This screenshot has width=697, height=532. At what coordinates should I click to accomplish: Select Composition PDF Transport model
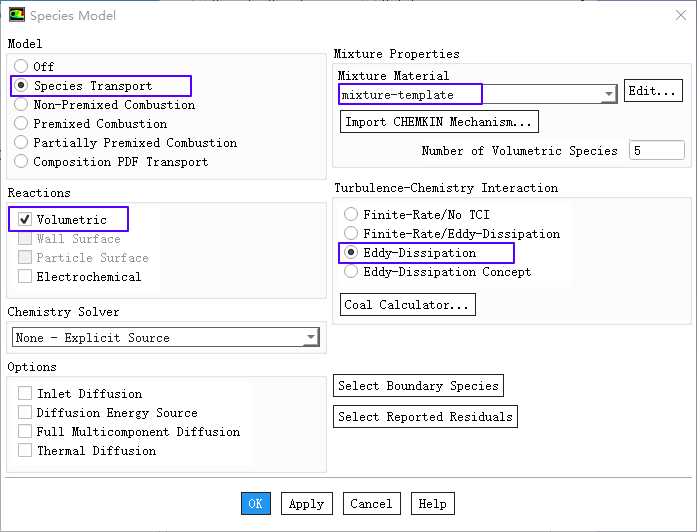pos(21,162)
